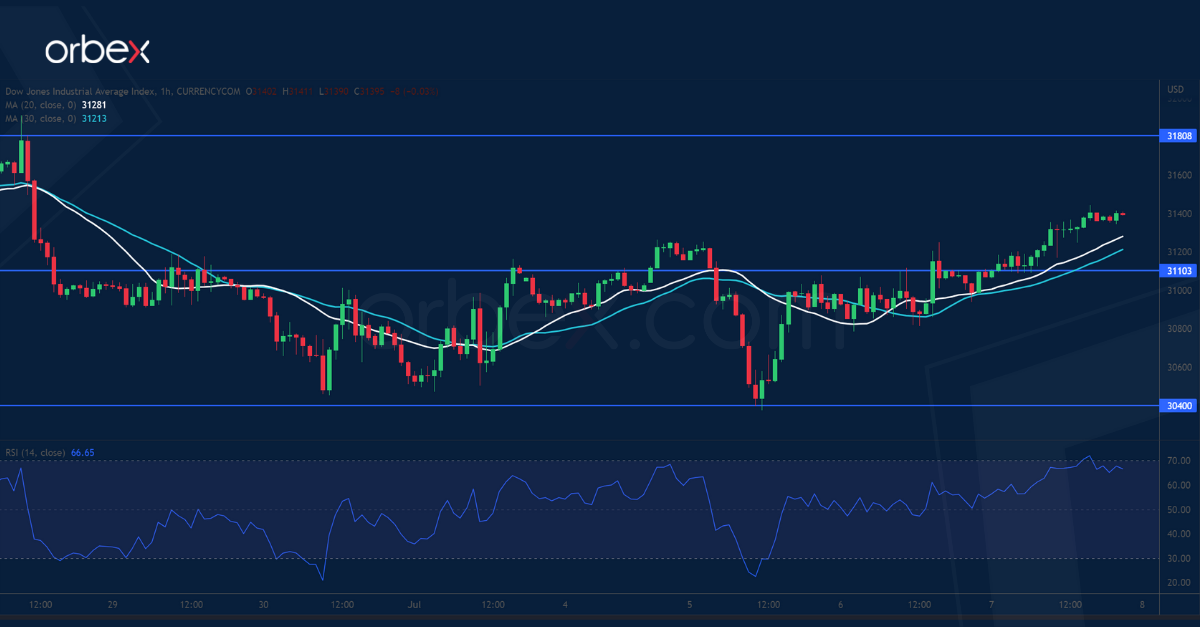Click the 30 date marker on time axis

263,605
